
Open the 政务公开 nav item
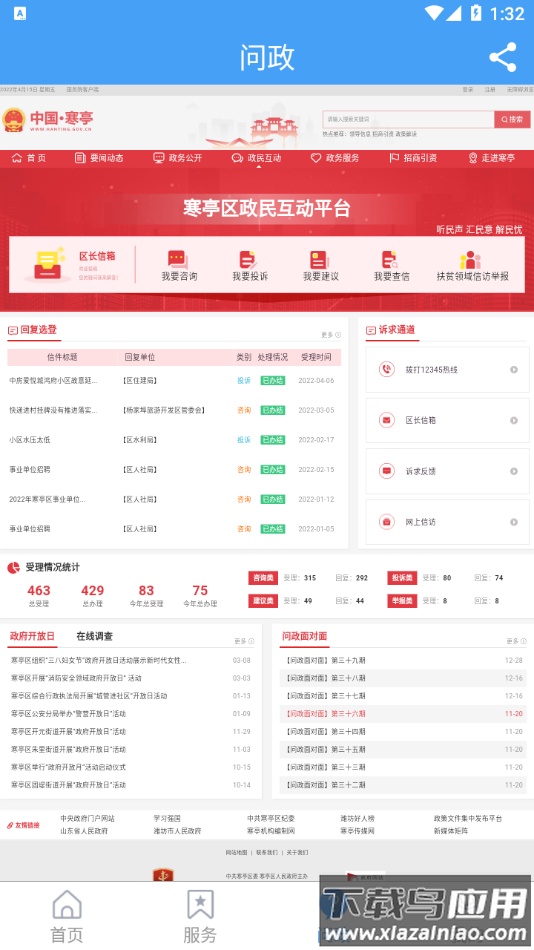click(x=177, y=158)
